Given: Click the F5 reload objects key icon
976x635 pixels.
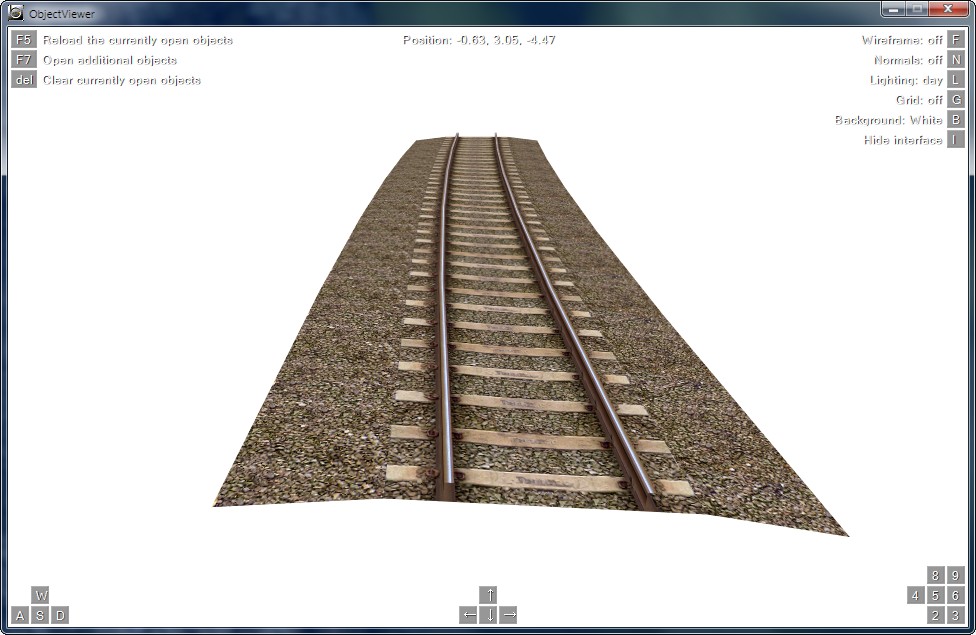Looking at the screenshot, I should coord(24,40).
